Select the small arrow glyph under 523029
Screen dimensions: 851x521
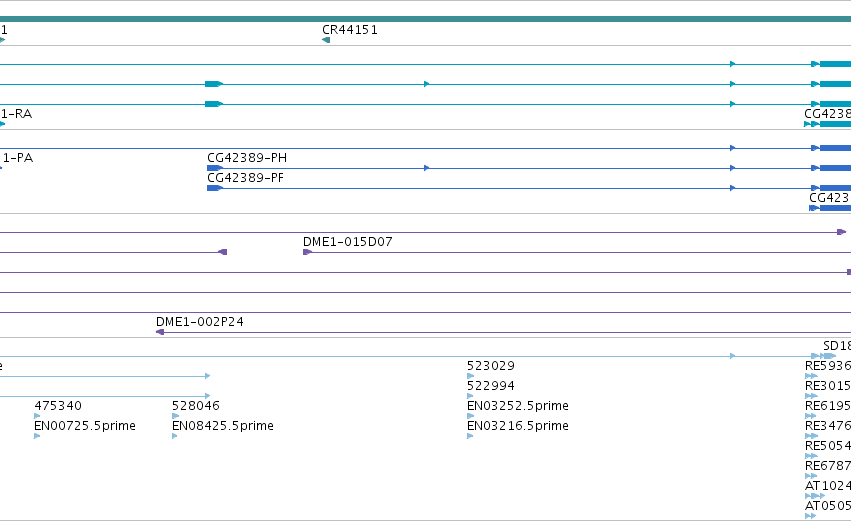[x=470, y=376]
